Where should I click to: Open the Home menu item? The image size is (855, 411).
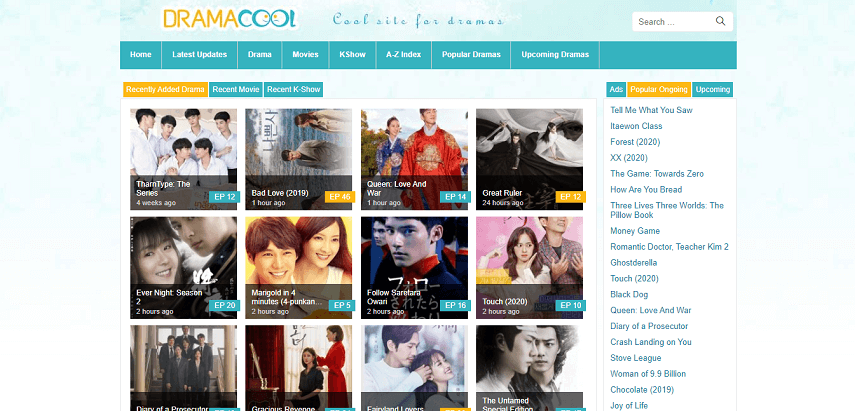point(141,55)
